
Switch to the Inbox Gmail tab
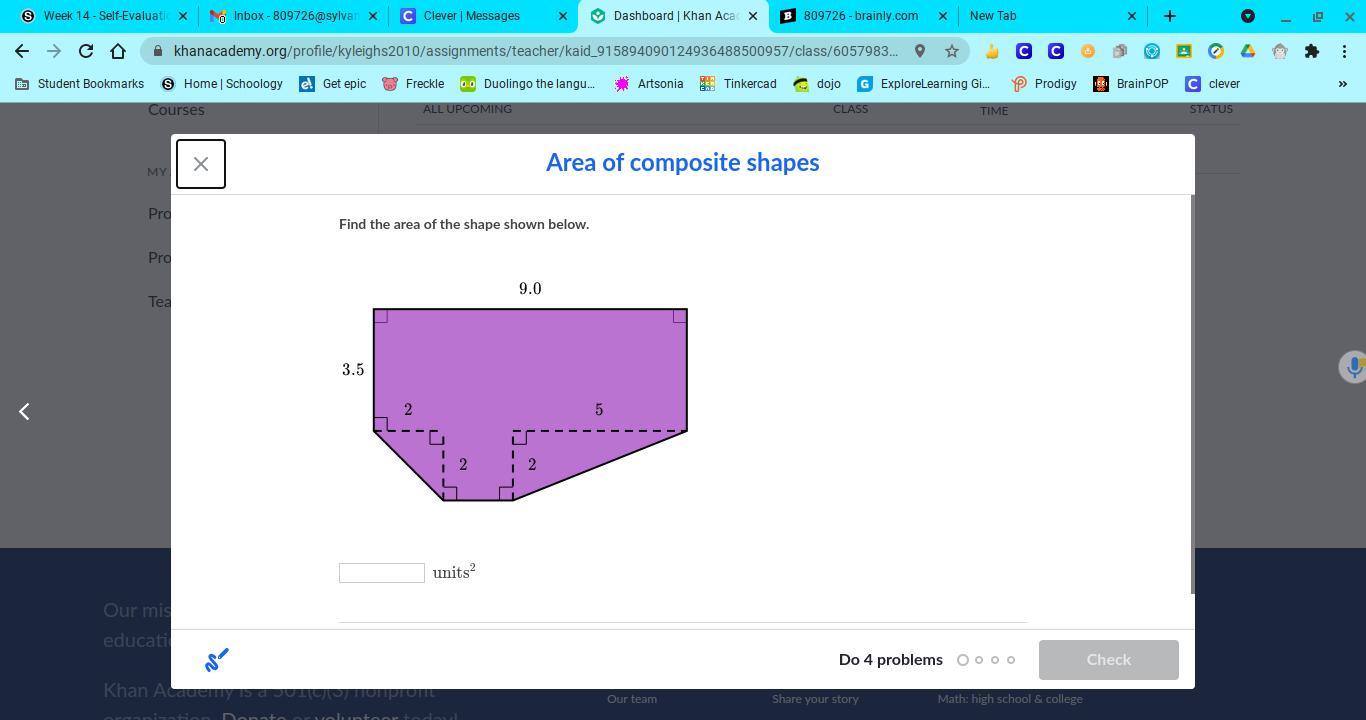point(292,16)
